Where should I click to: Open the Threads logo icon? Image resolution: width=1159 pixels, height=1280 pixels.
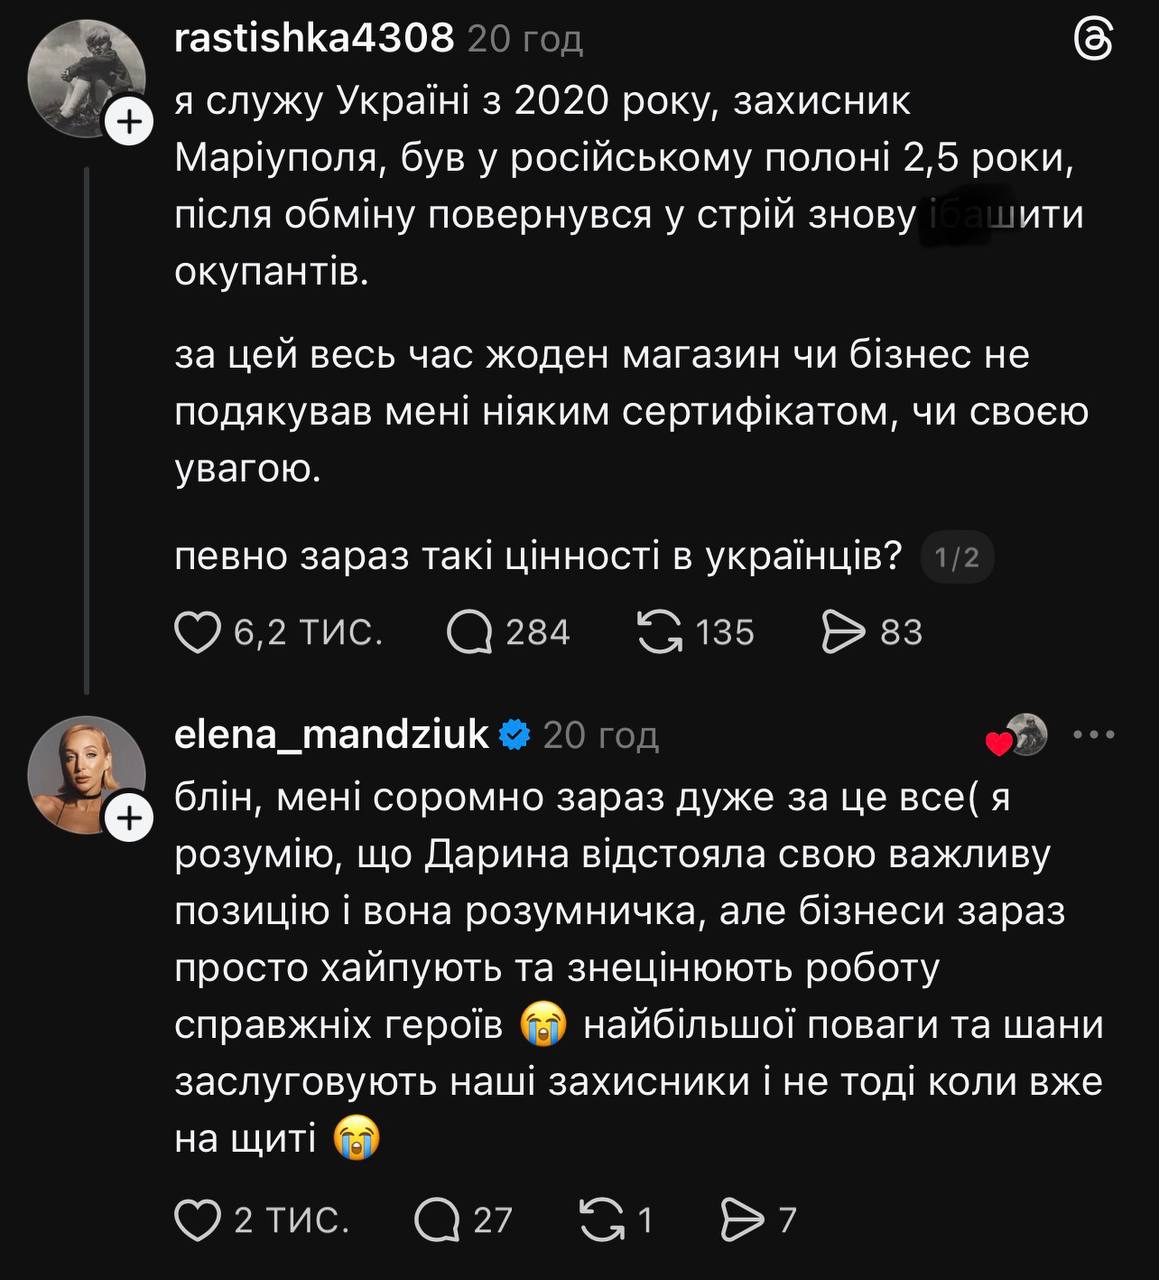(x=1093, y=41)
